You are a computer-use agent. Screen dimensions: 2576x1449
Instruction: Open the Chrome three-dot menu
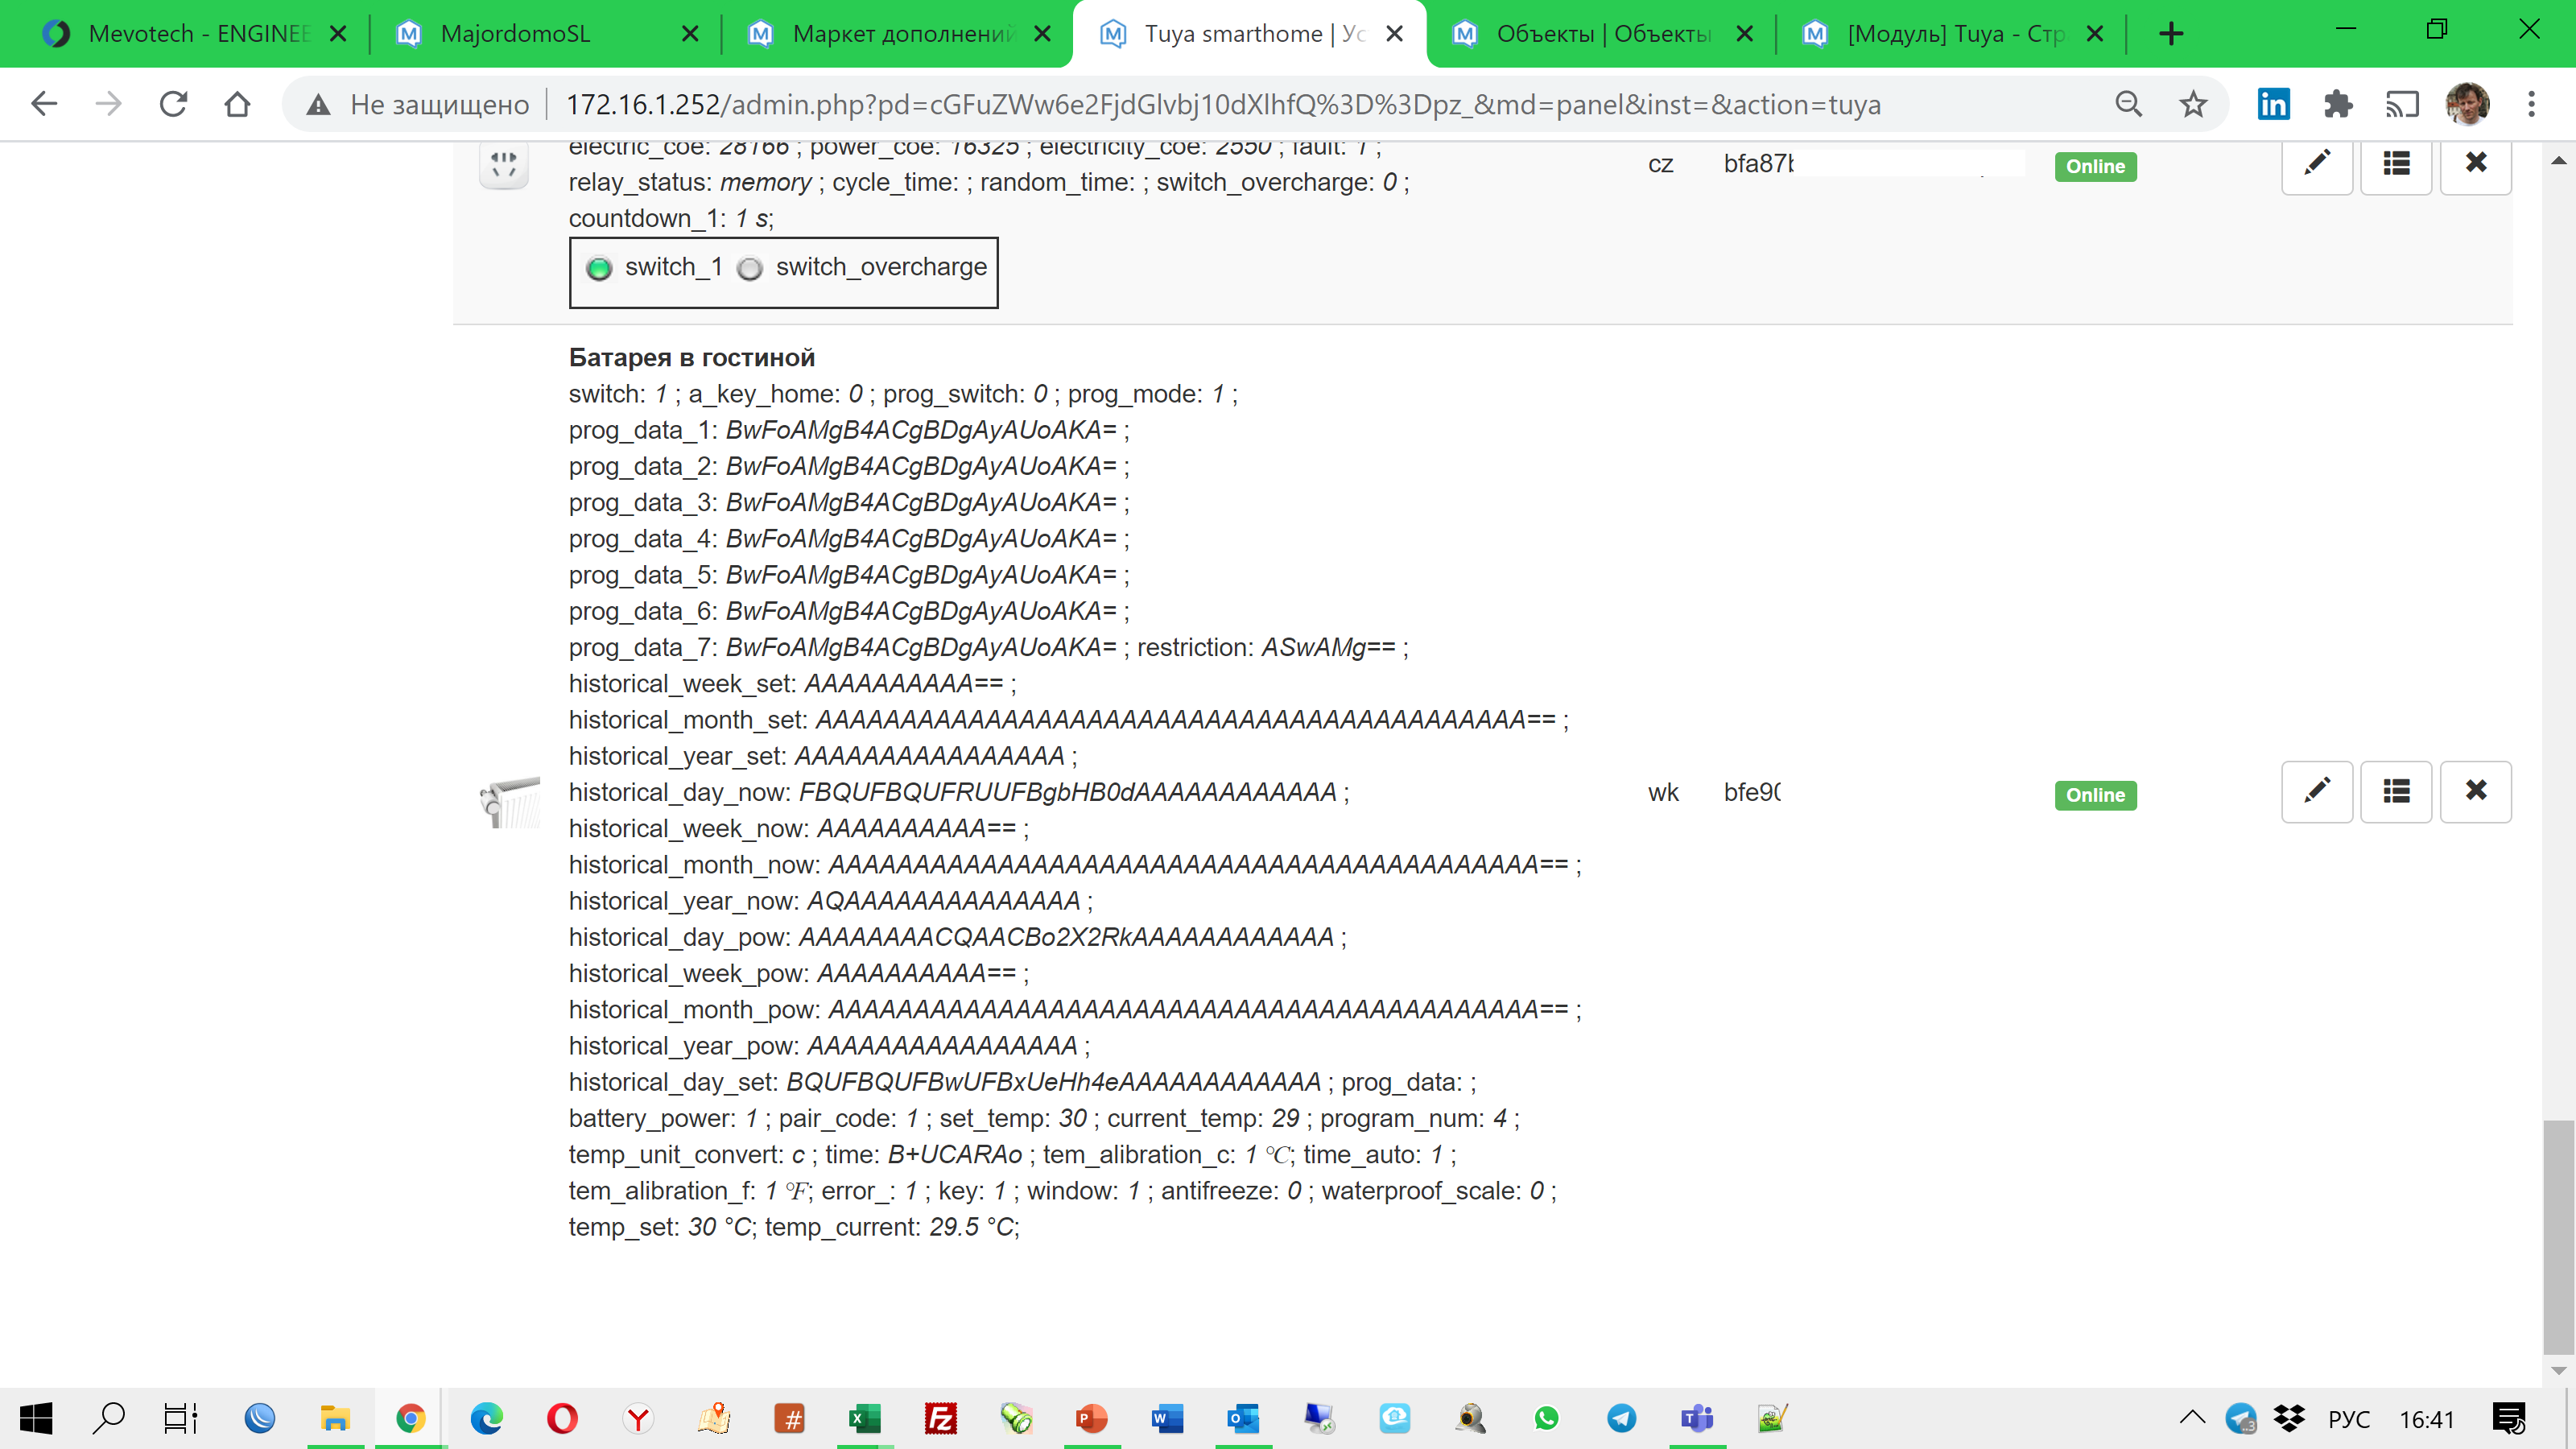pyautogui.click(x=2531, y=103)
